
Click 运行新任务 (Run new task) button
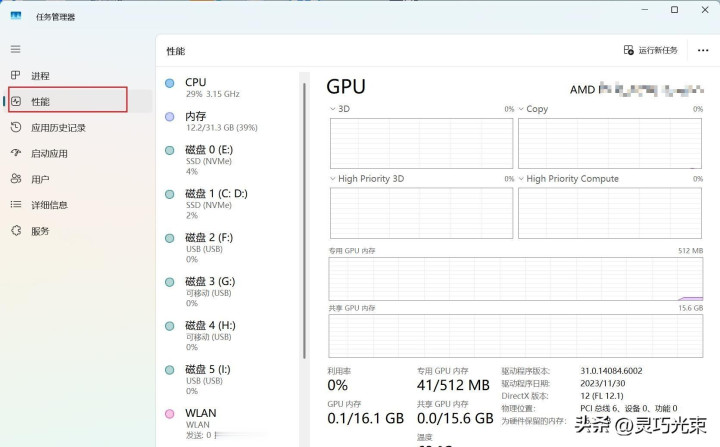pos(651,50)
